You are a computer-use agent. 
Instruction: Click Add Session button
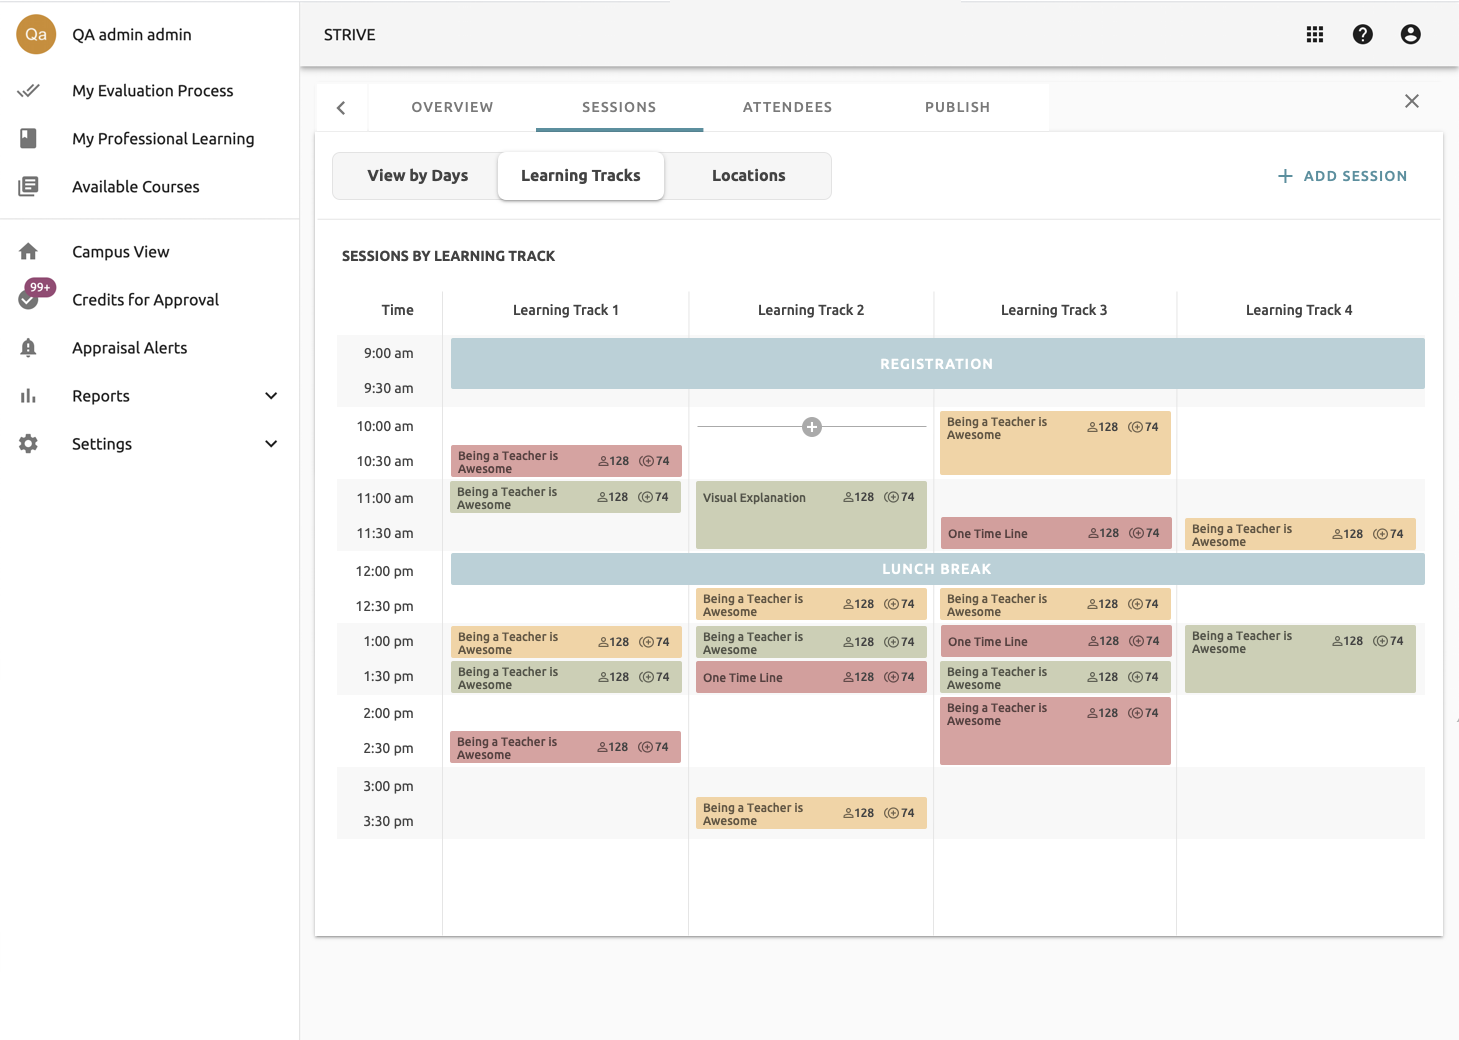click(x=1342, y=176)
